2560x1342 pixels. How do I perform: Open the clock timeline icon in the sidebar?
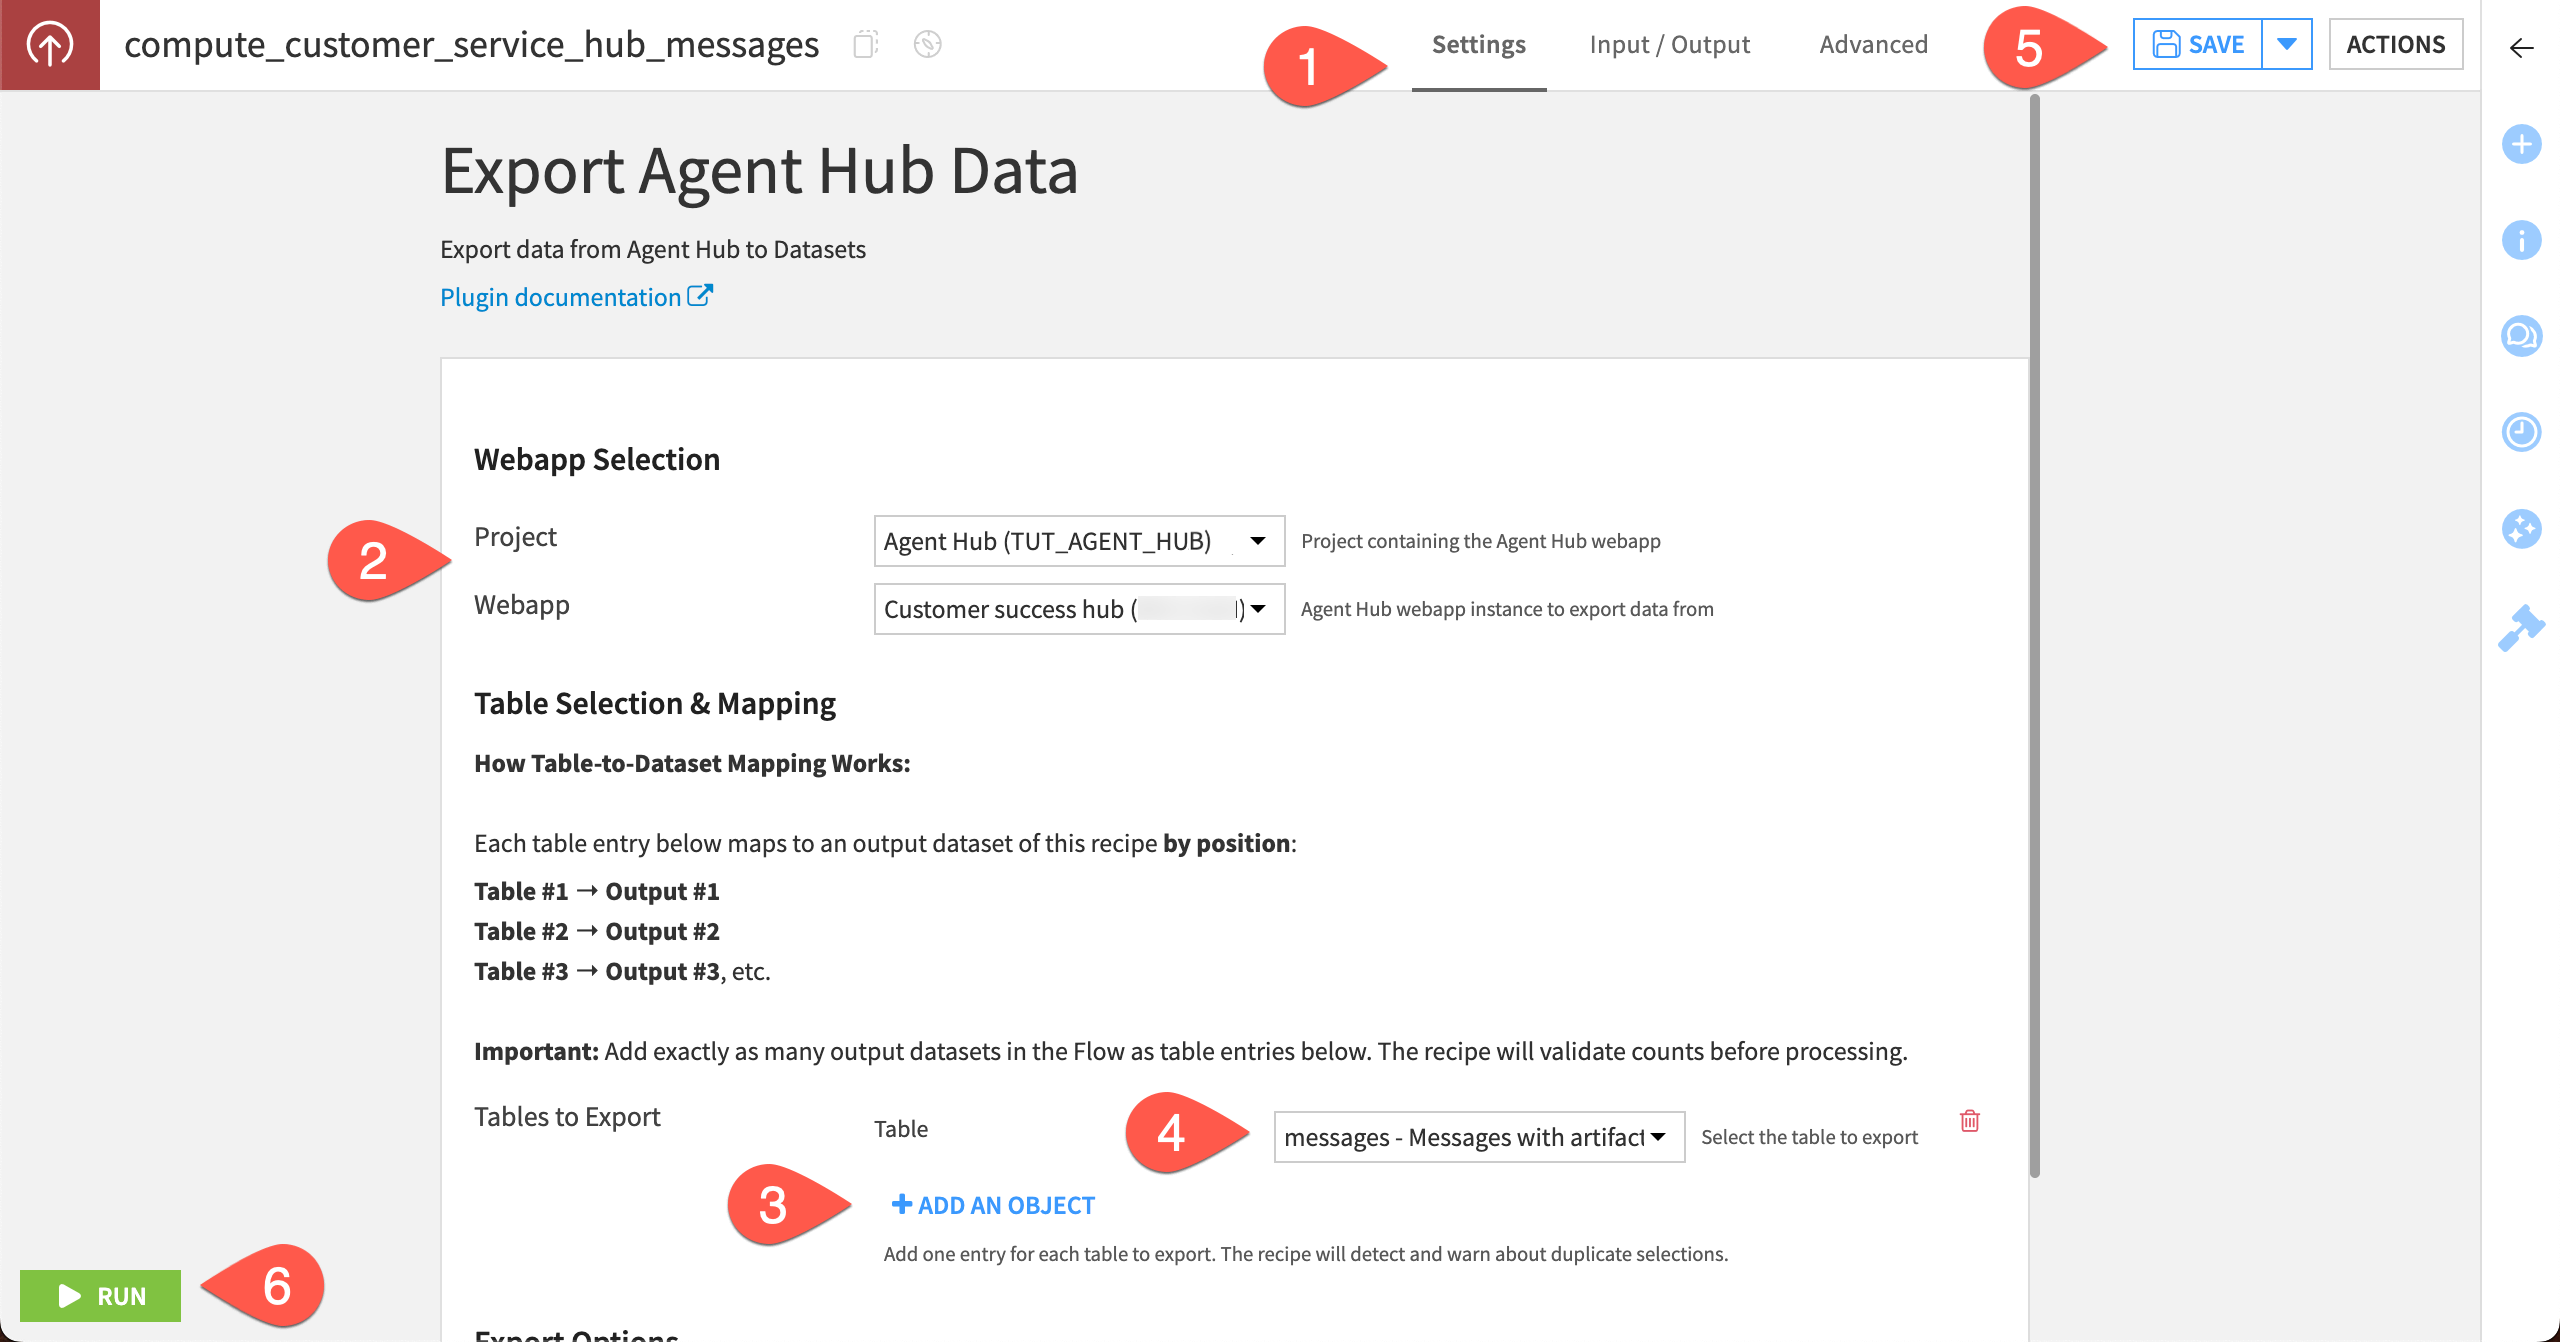coord(2522,432)
